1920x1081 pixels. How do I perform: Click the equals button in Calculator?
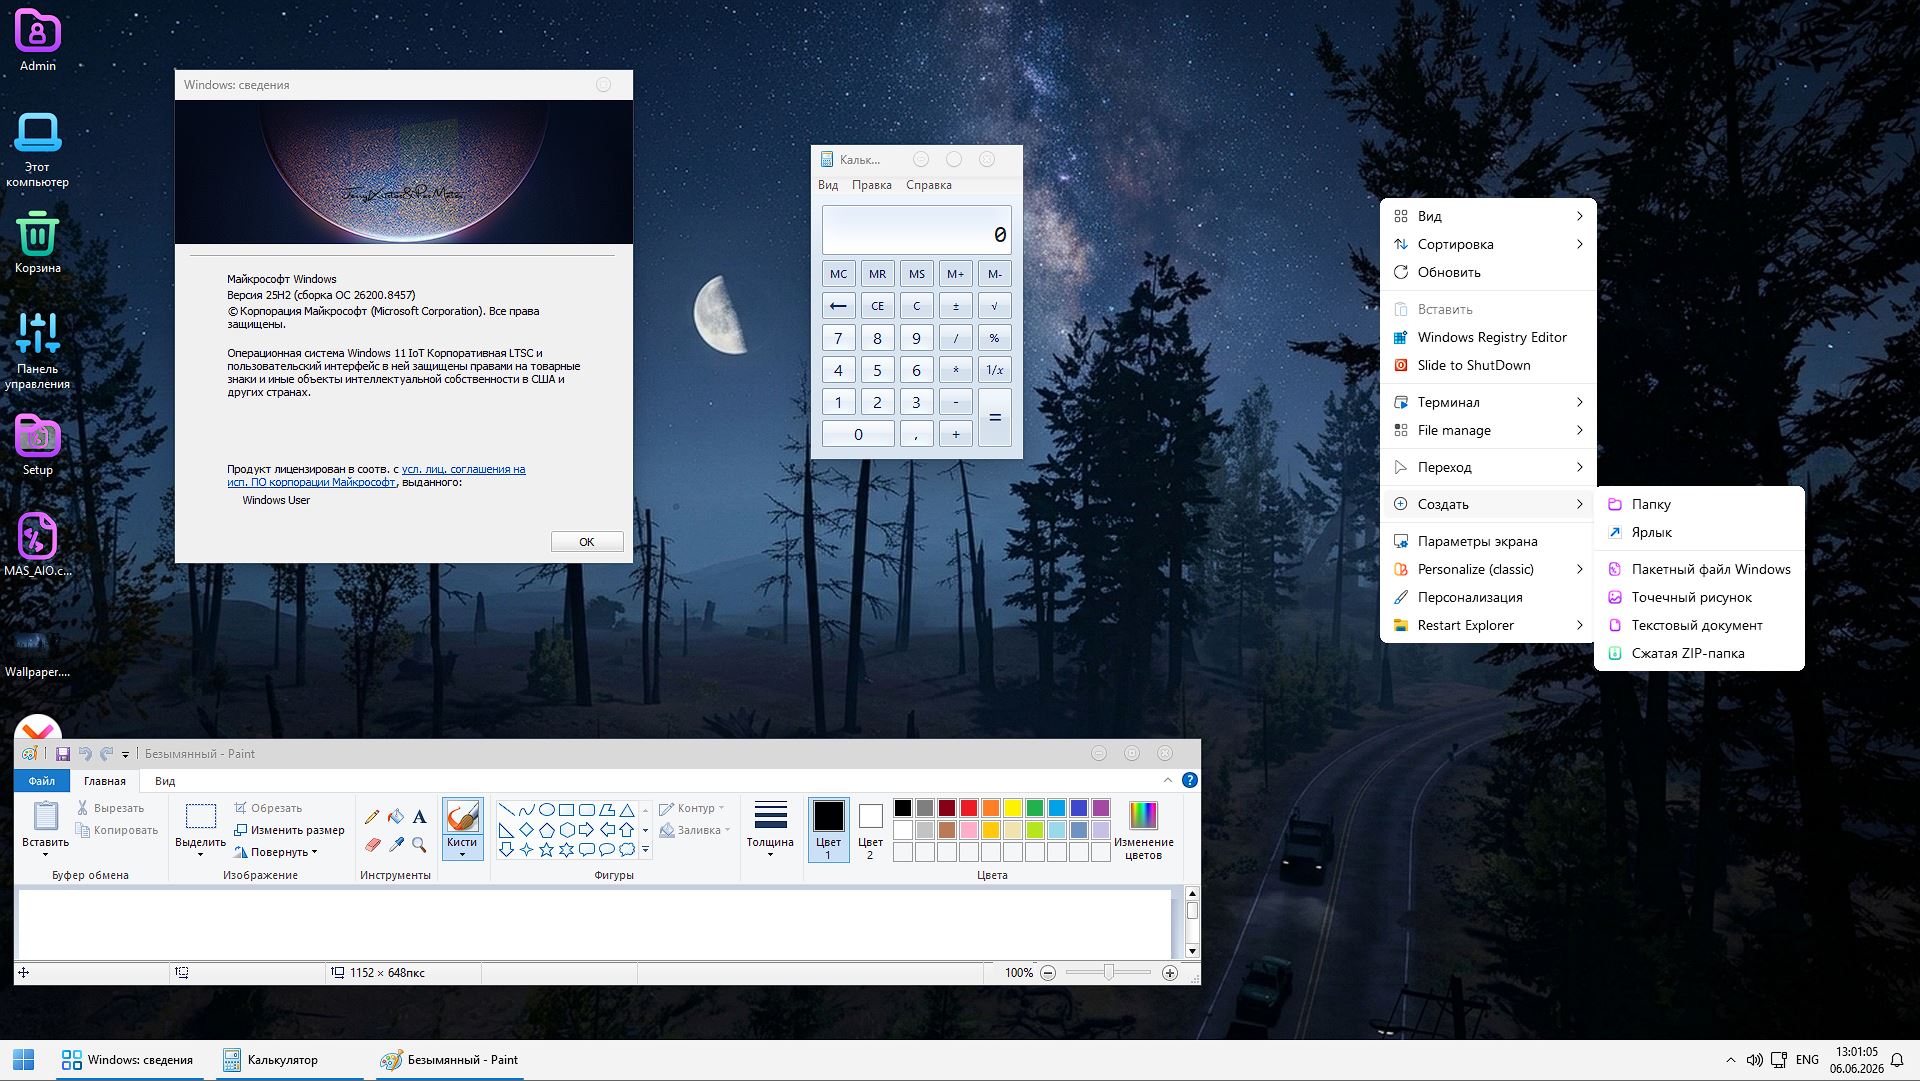click(x=994, y=417)
